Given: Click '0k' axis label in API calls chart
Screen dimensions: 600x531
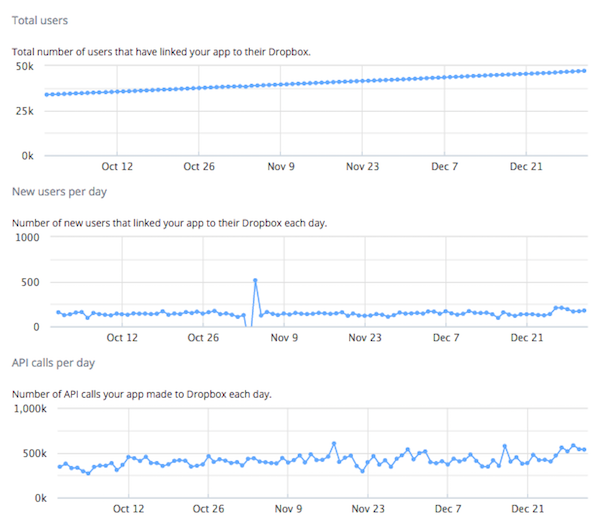Looking at the screenshot, I should point(41,498).
